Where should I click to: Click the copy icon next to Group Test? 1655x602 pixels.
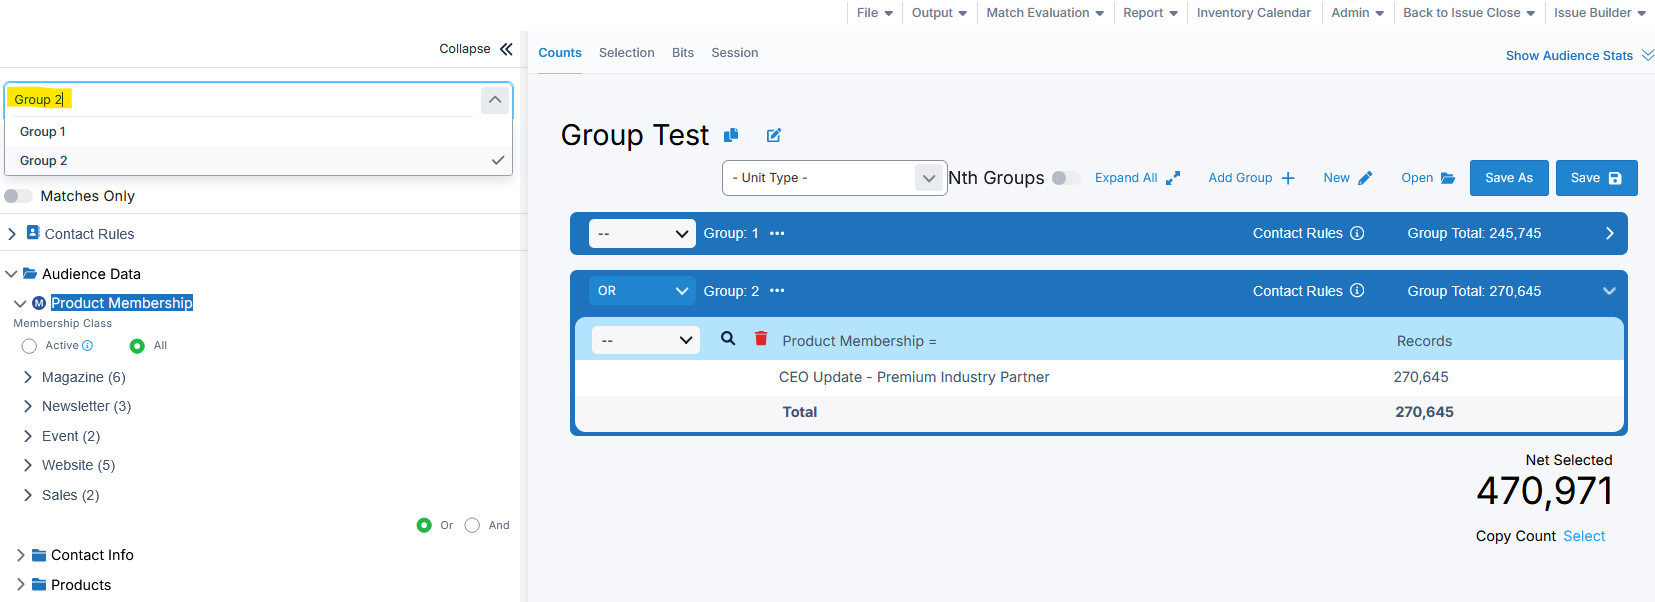pos(731,135)
